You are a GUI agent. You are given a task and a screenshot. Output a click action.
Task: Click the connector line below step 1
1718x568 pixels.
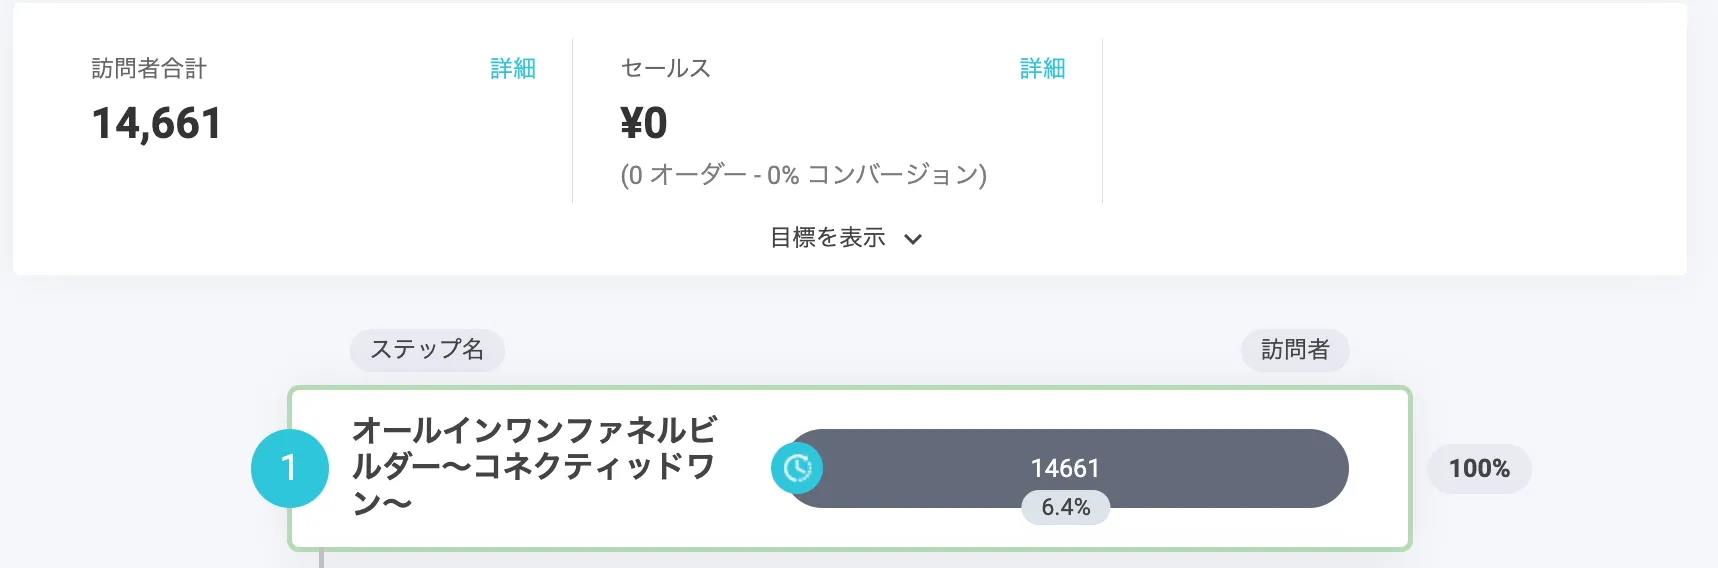(x=321, y=559)
